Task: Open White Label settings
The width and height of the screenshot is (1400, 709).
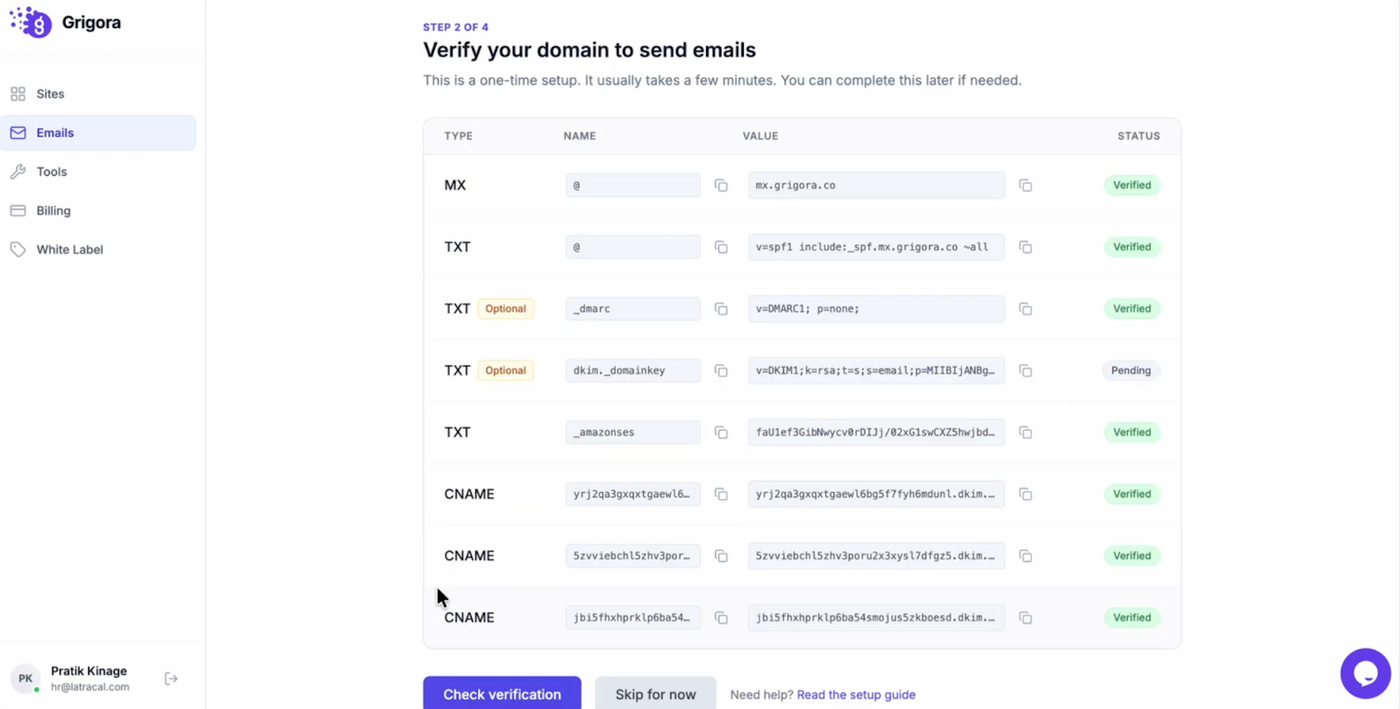Action: coord(69,250)
